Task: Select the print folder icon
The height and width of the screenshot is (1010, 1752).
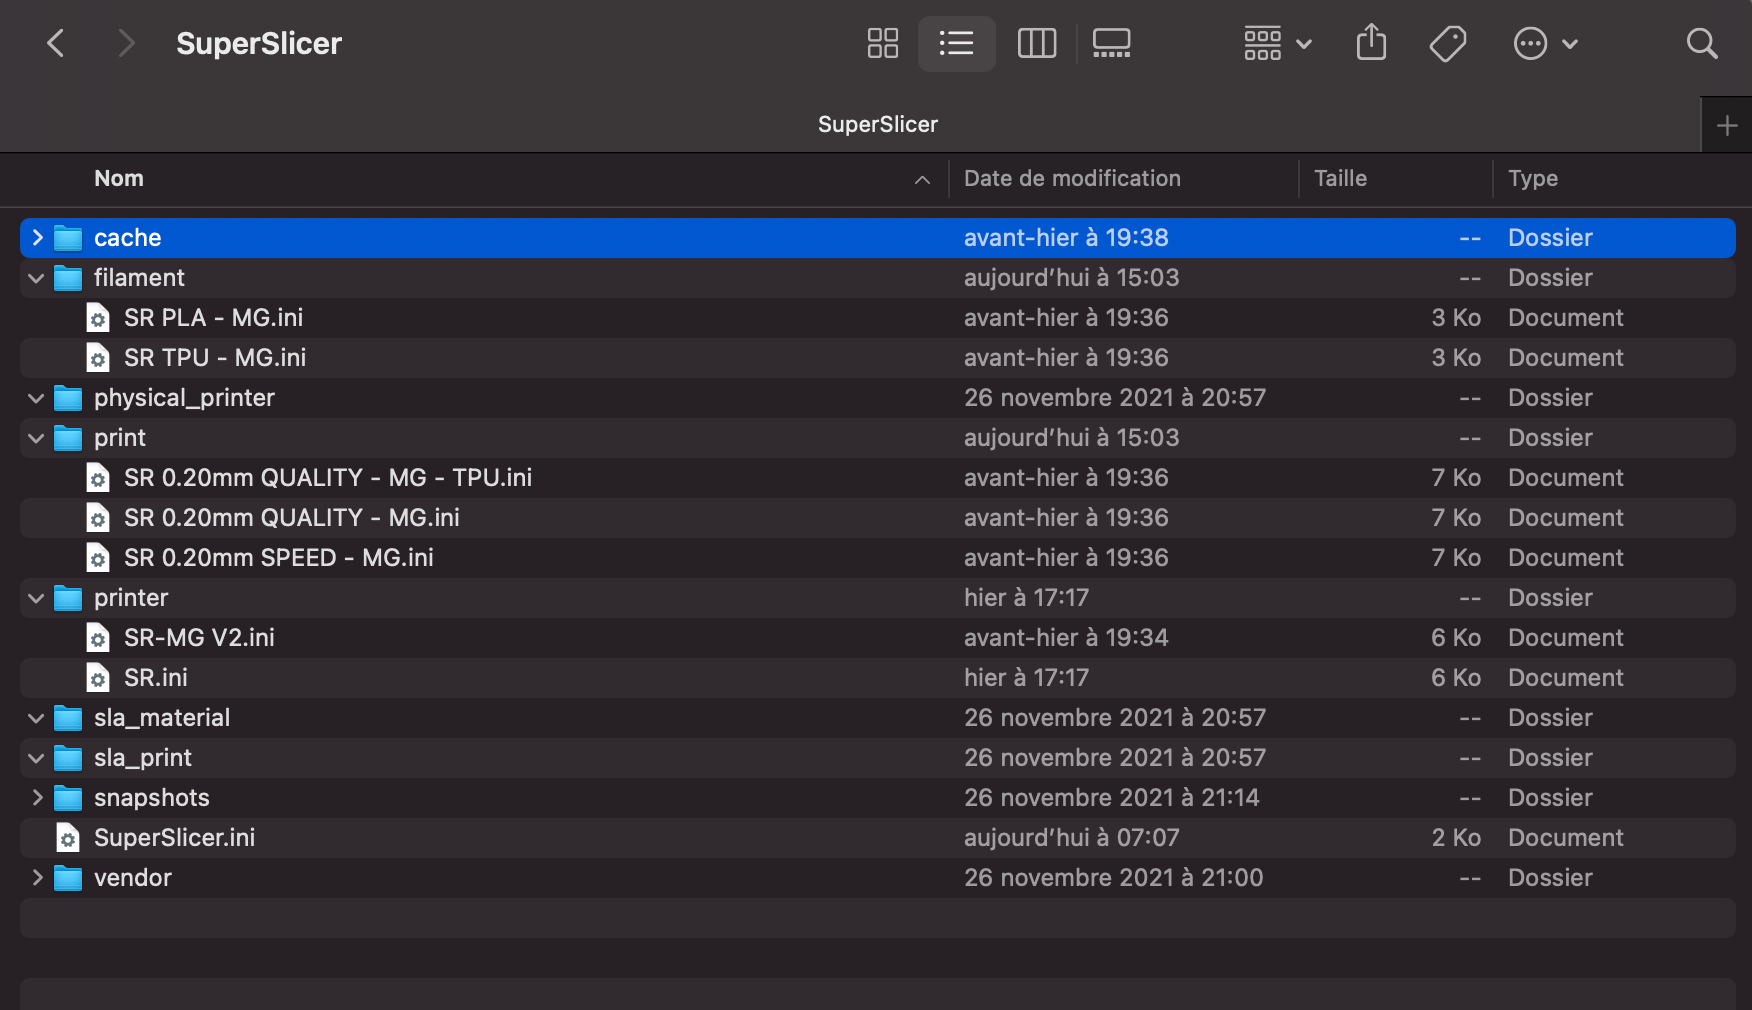Action: 68,438
